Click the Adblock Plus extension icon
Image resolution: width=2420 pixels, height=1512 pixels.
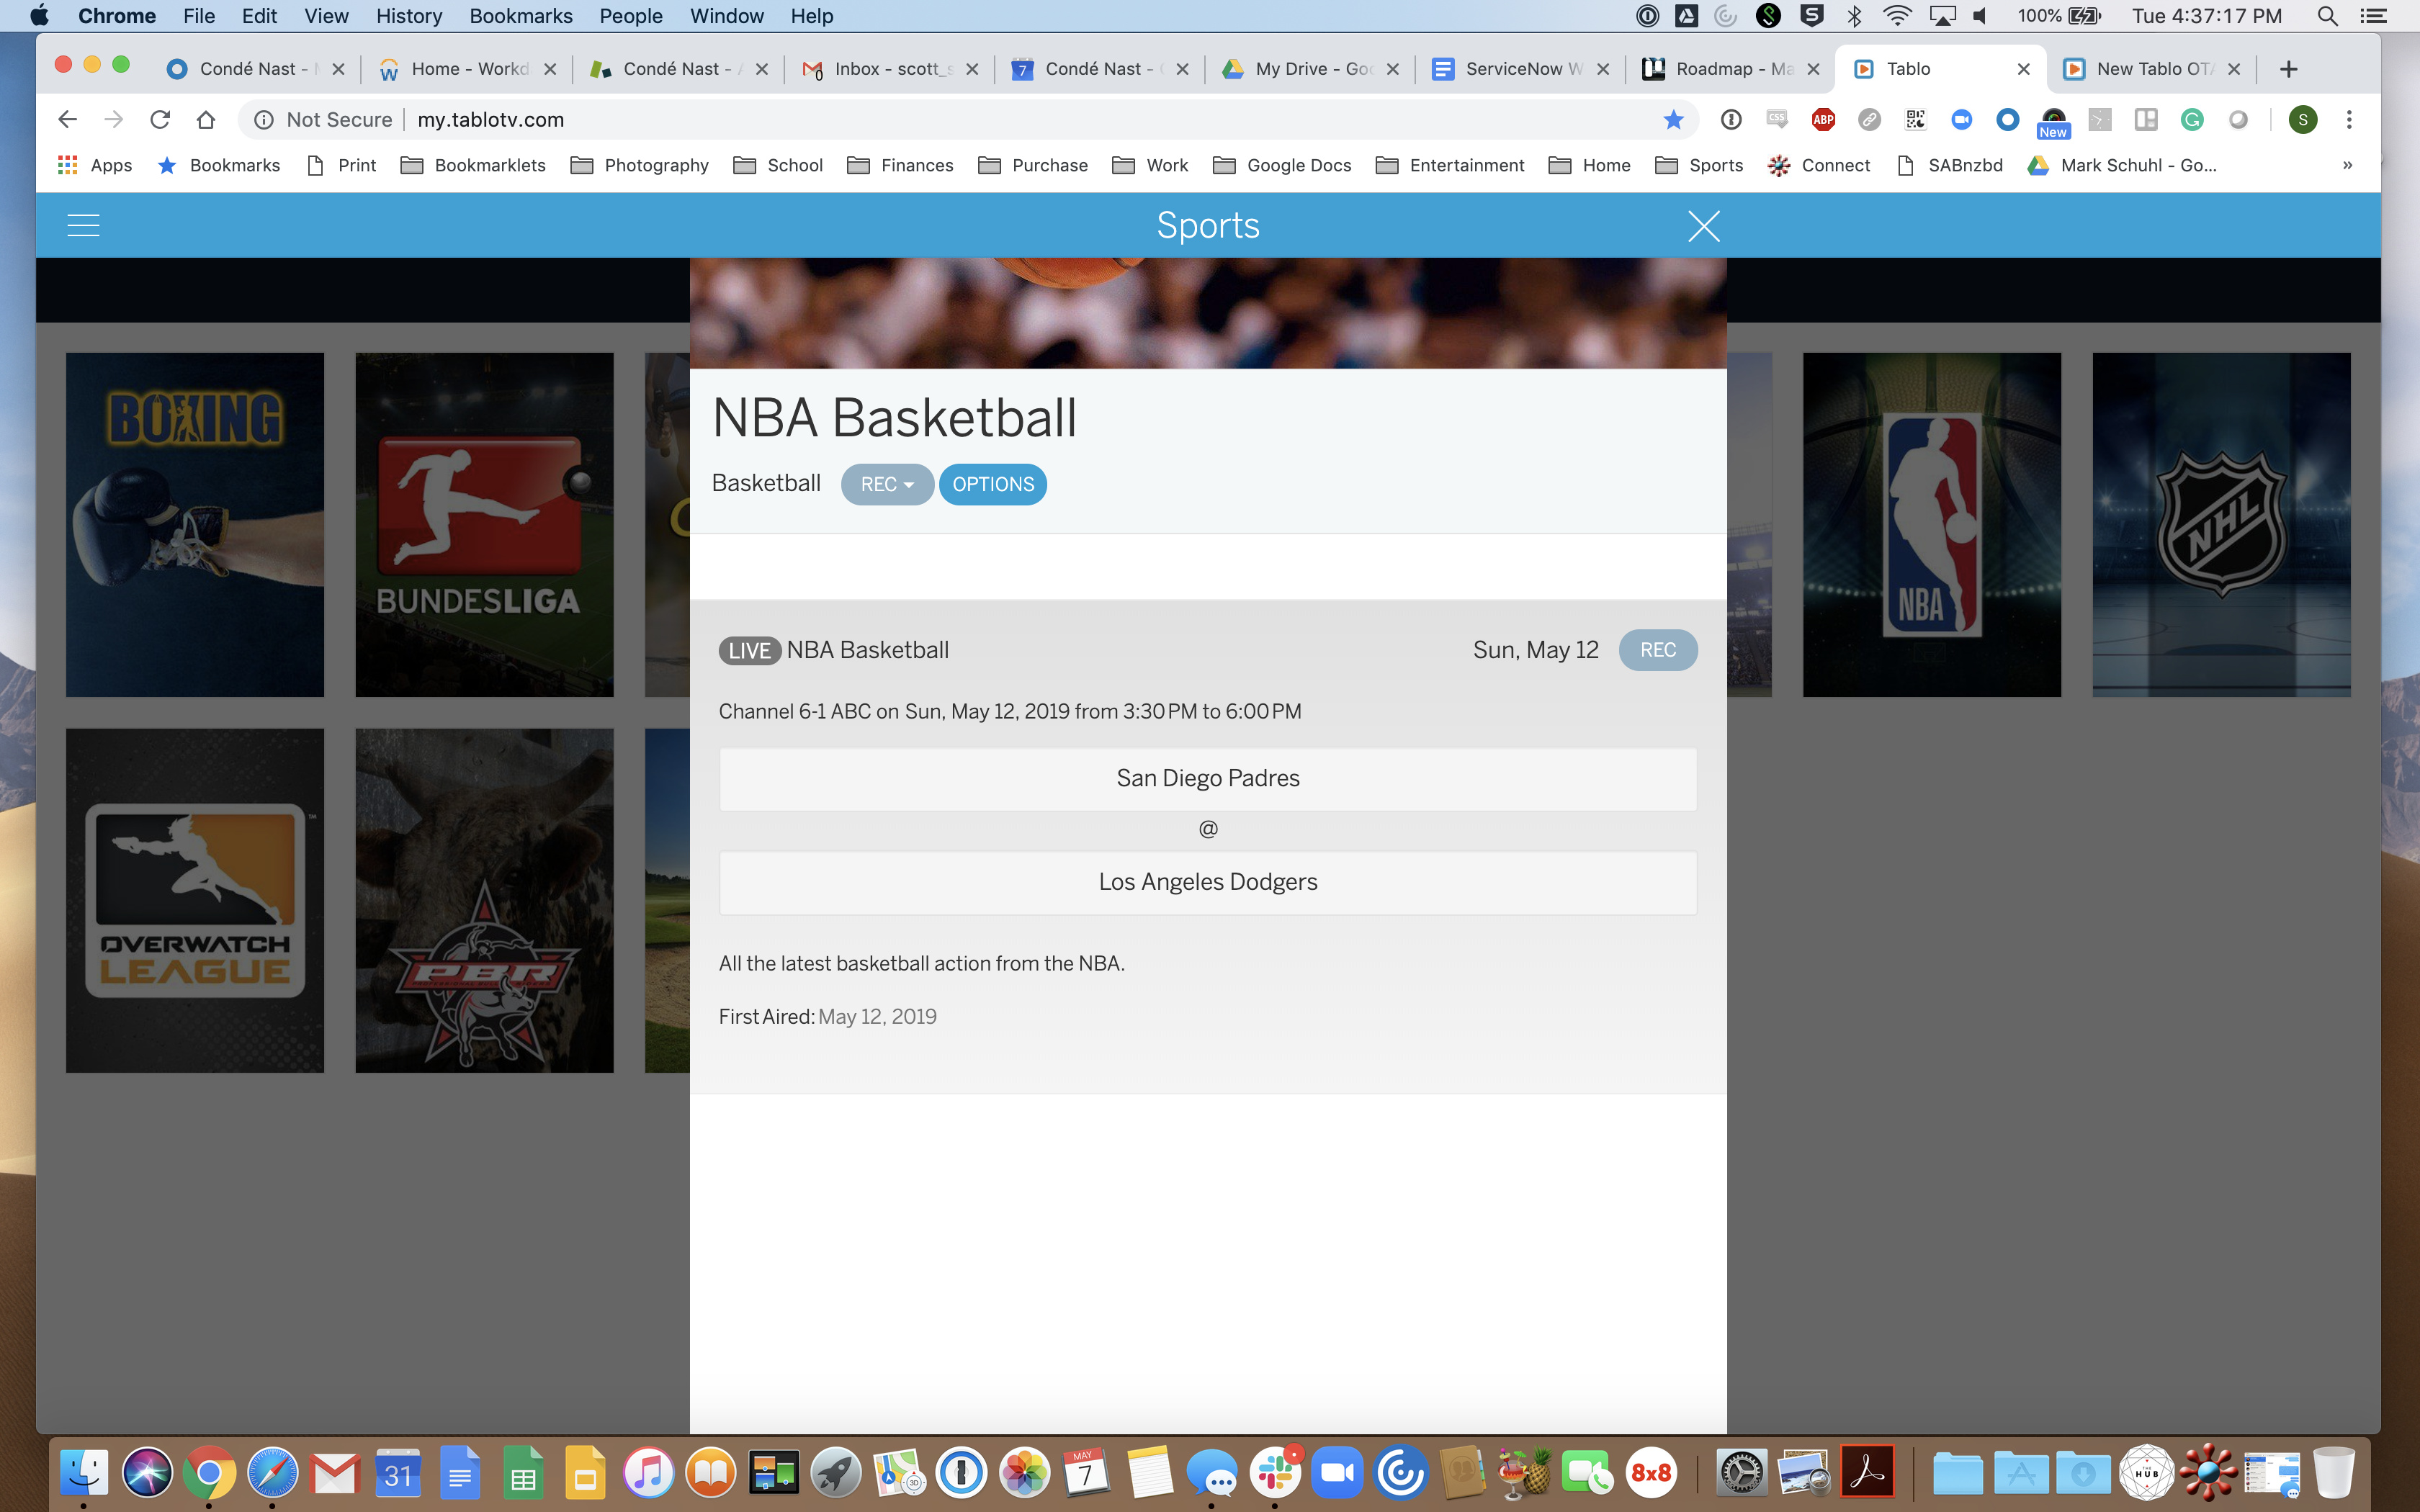click(1823, 120)
